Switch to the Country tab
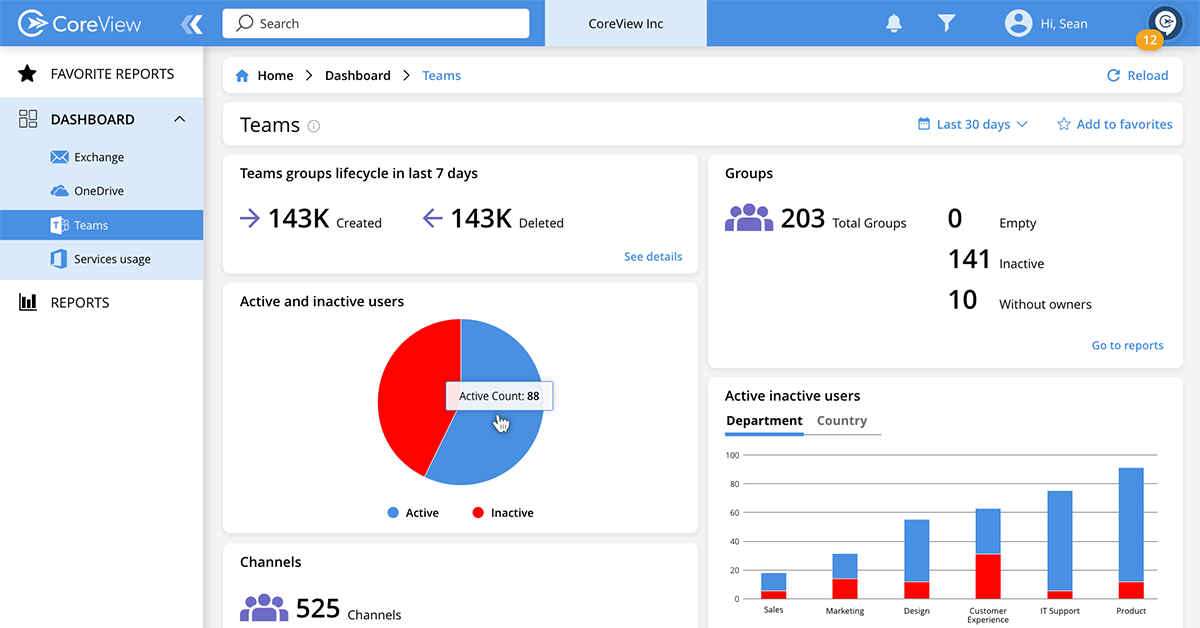Viewport: 1200px width, 628px height. [842, 421]
